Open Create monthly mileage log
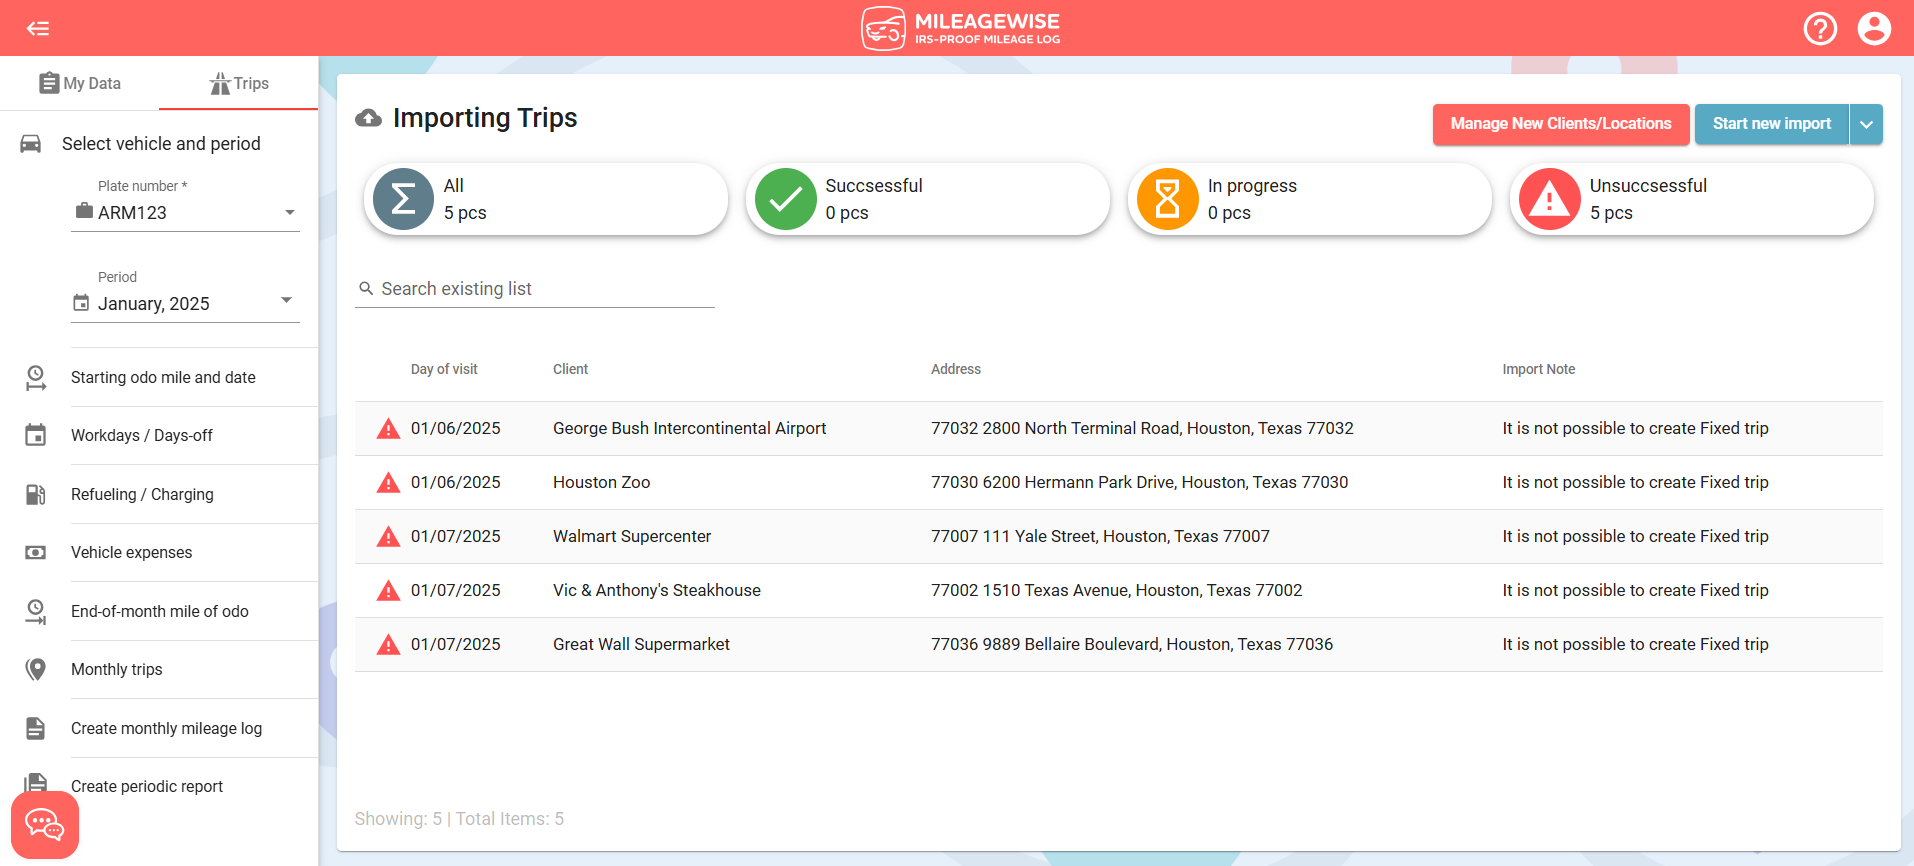The width and height of the screenshot is (1914, 866). click(166, 728)
